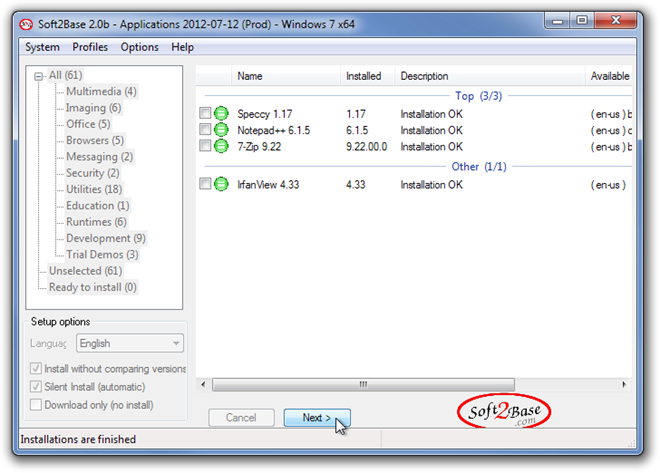Click Installation OK in the IrfanView row
660x473 pixels.
point(431,185)
